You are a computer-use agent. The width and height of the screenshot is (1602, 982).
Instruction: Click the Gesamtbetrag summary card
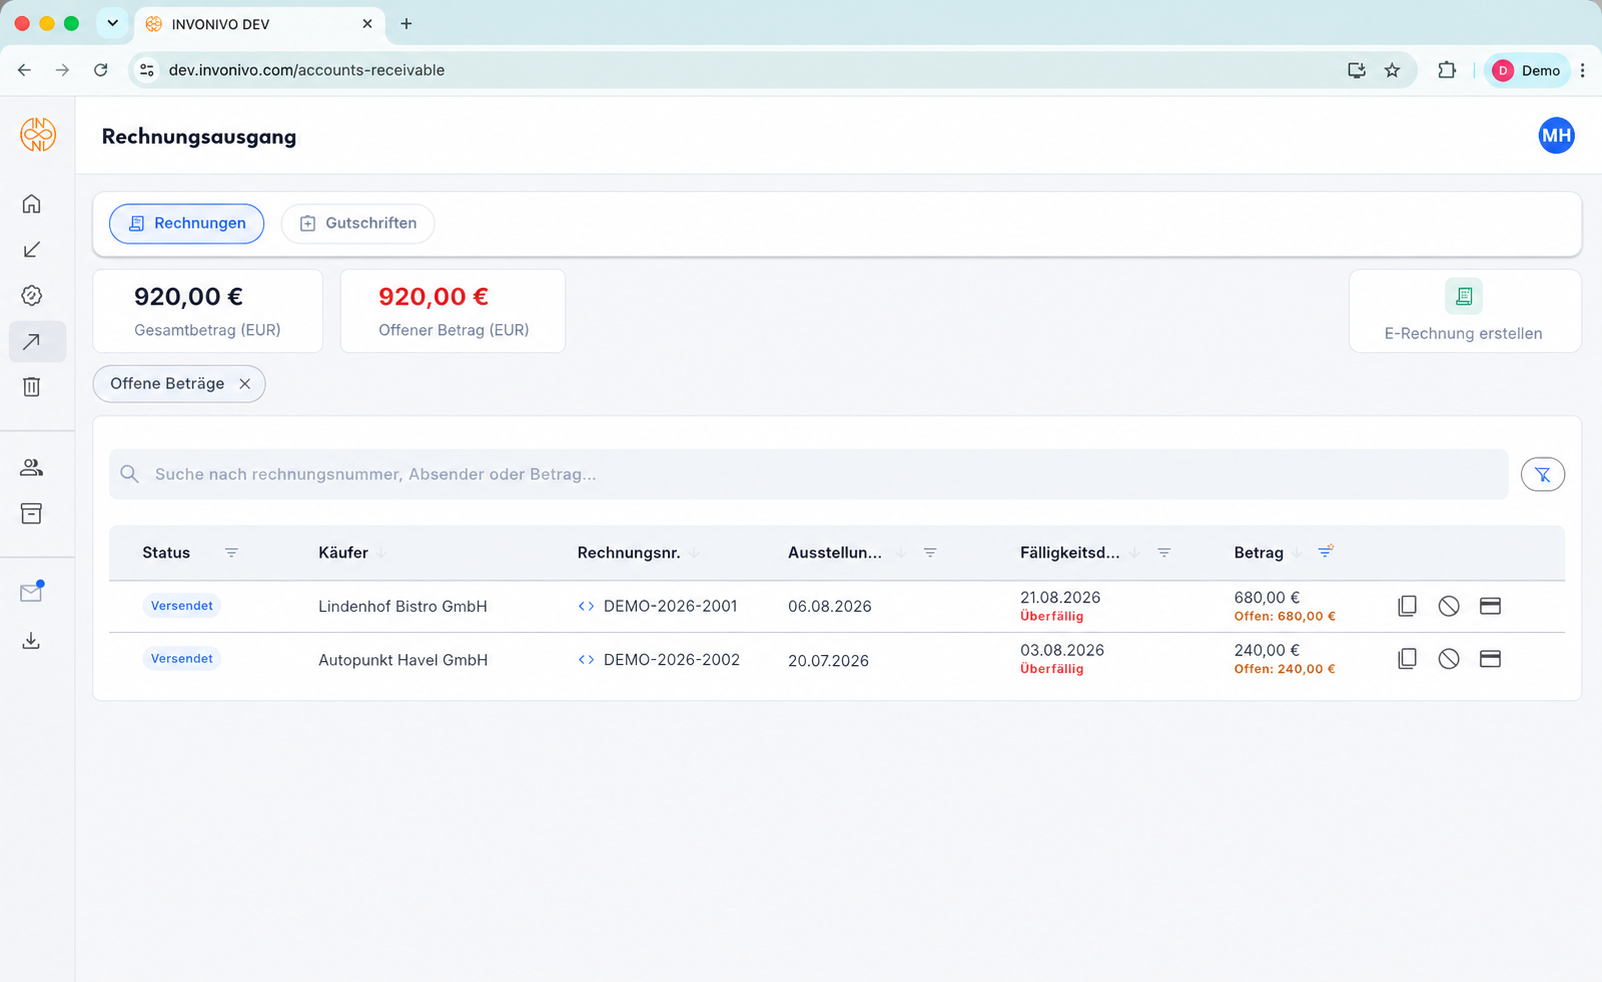pos(208,311)
